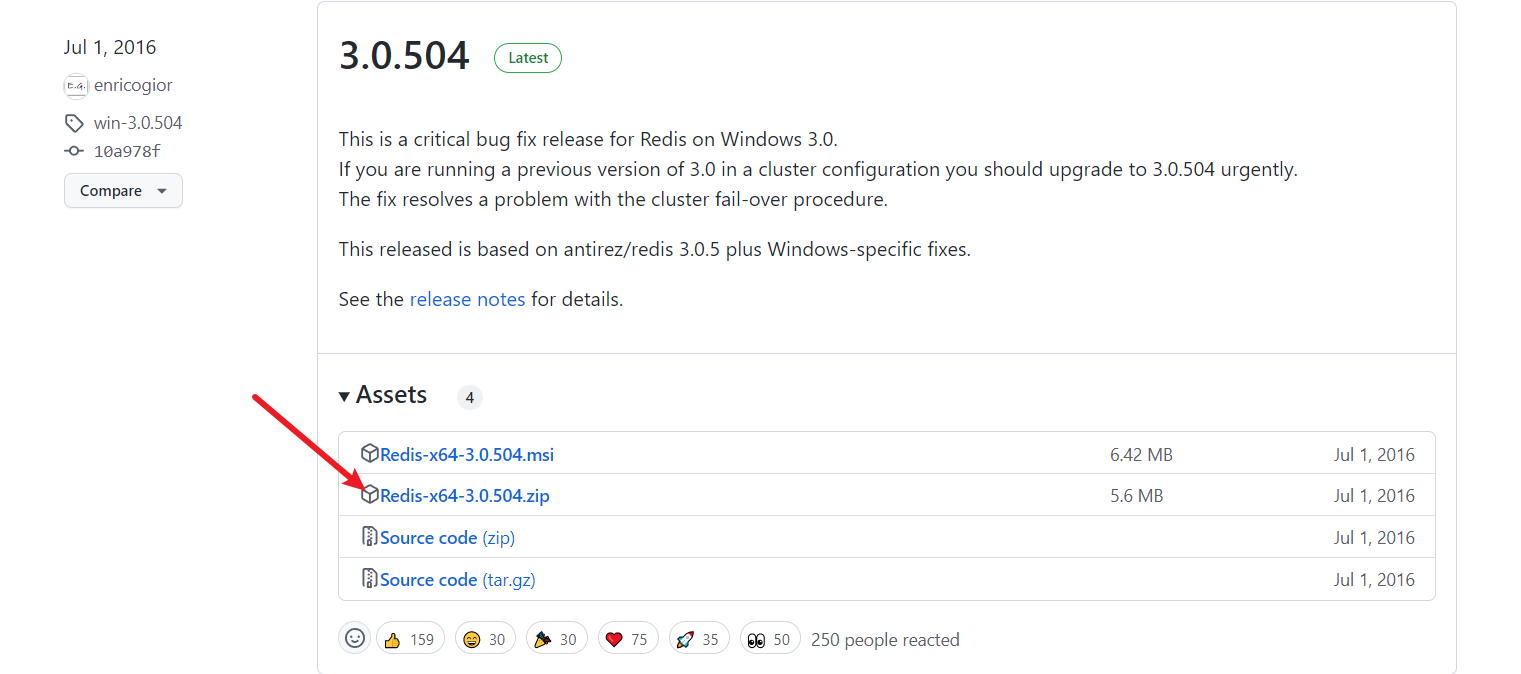The height and width of the screenshot is (674, 1521).
Task: Open the win-3.0.504 tag link
Action: pyautogui.click(x=138, y=123)
